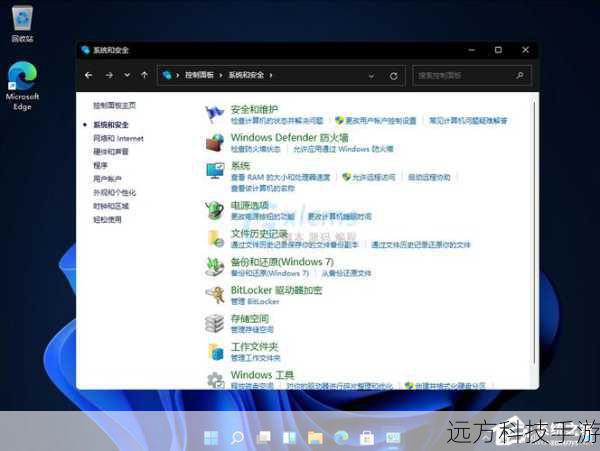Click 管理 BitLocker link
600x451 pixels.
[x=255, y=301]
